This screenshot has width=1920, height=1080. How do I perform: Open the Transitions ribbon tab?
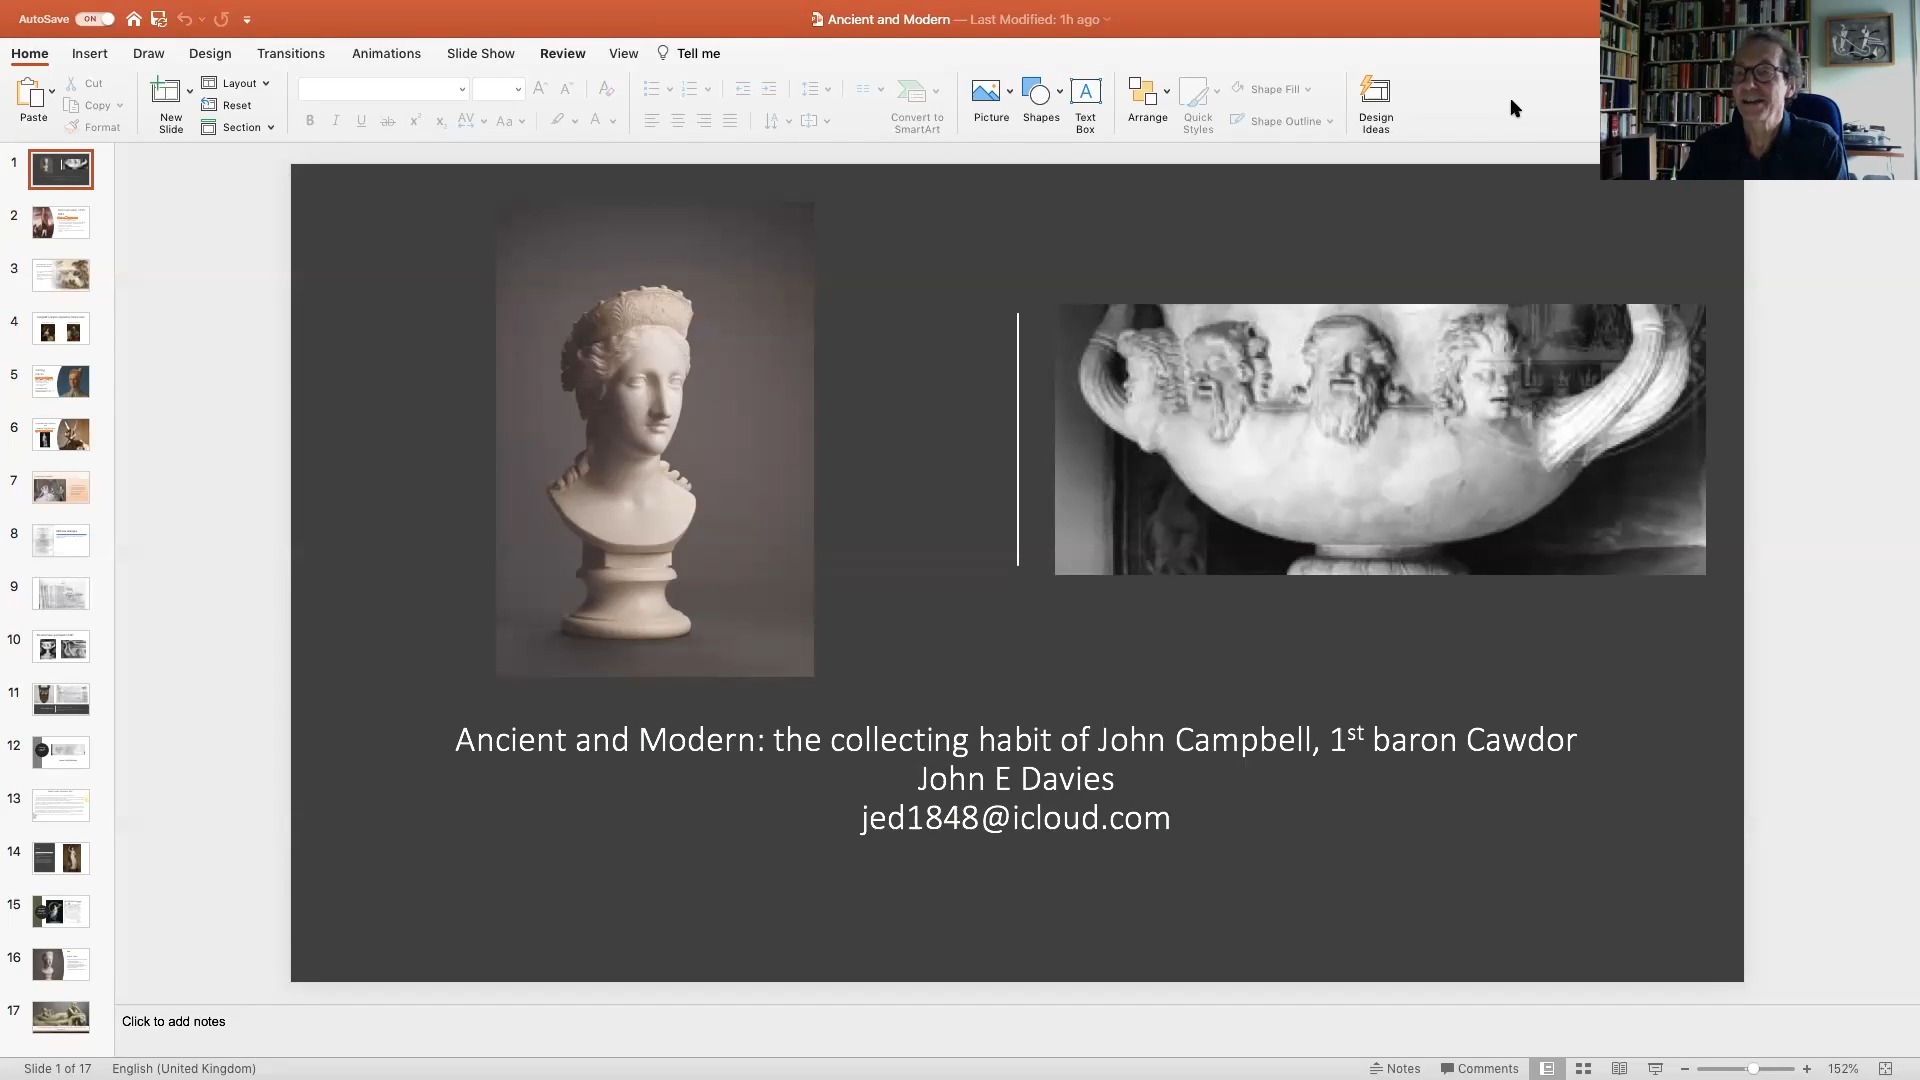(290, 53)
